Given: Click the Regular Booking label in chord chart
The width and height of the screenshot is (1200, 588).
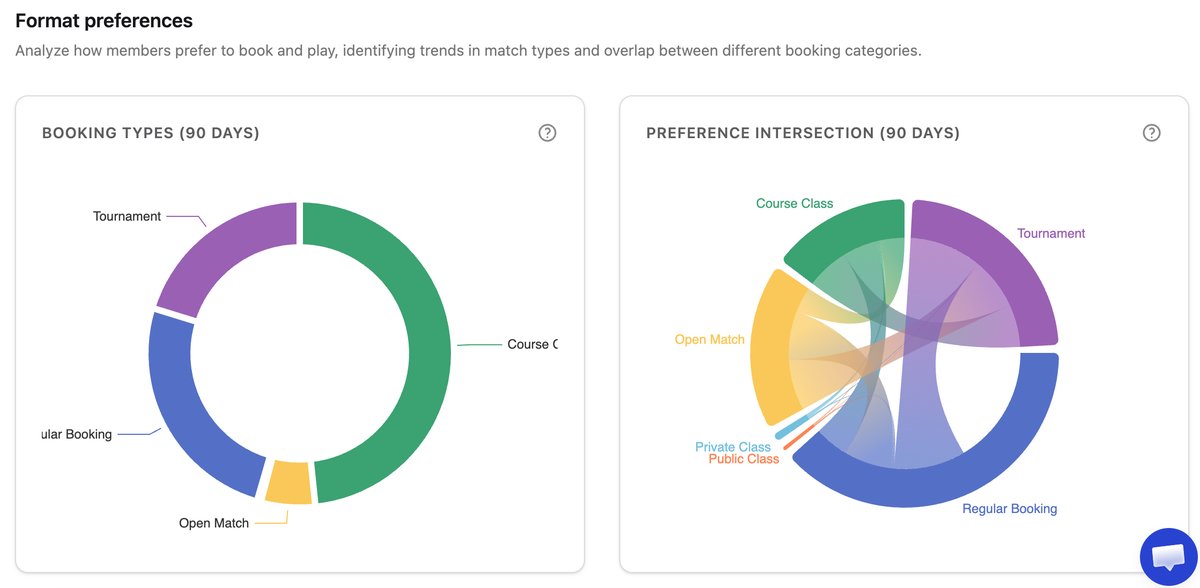Looking at the screenshot, I should click(1009, 508).
